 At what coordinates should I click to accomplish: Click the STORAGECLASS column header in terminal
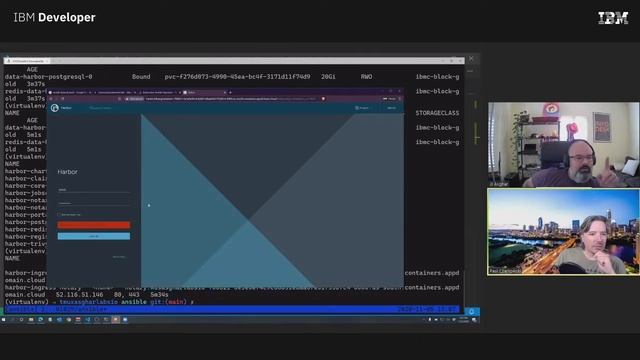437,113
